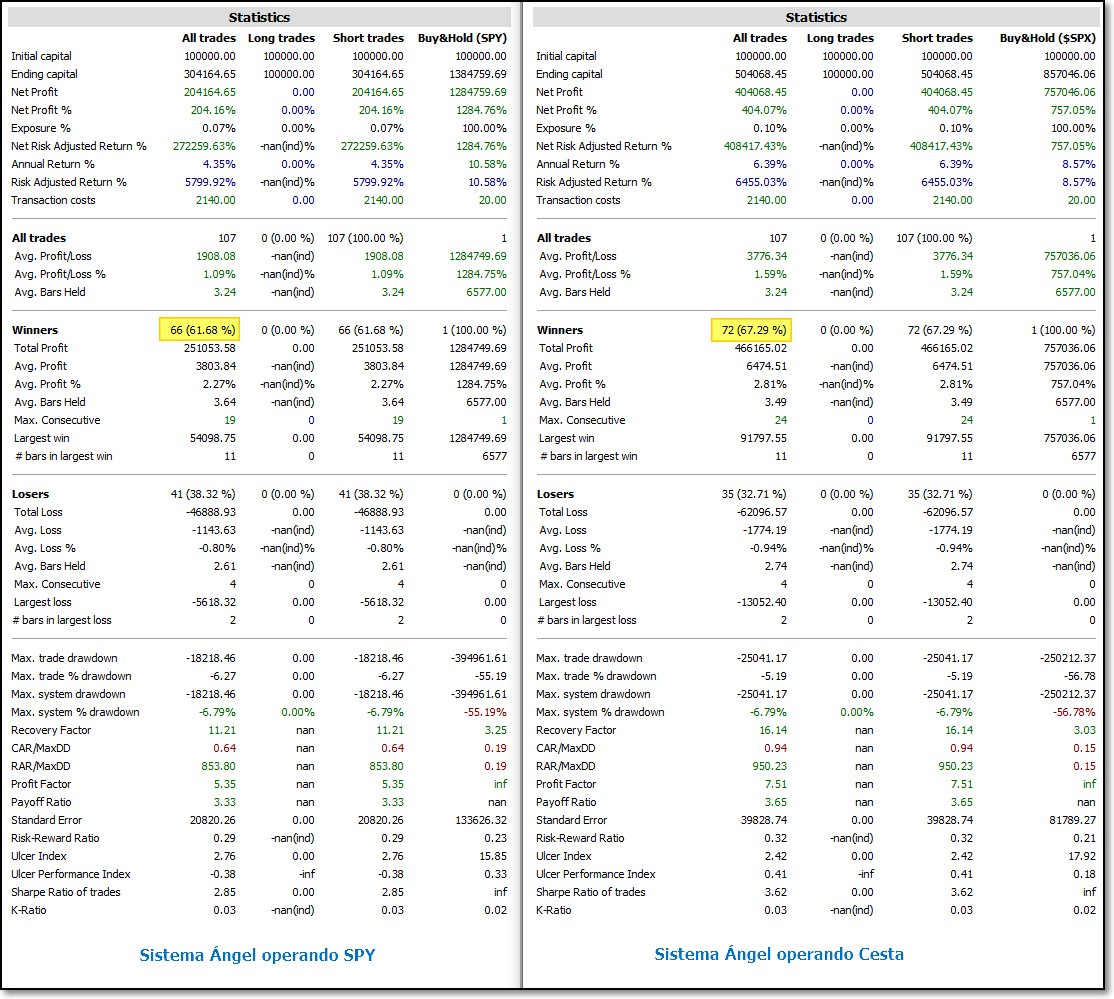The height and width of the screenshot is (999, 1114).
Task: Click Ulcer Index 17.92 for Buy&Hold
Action: (x=1082, y=856)
